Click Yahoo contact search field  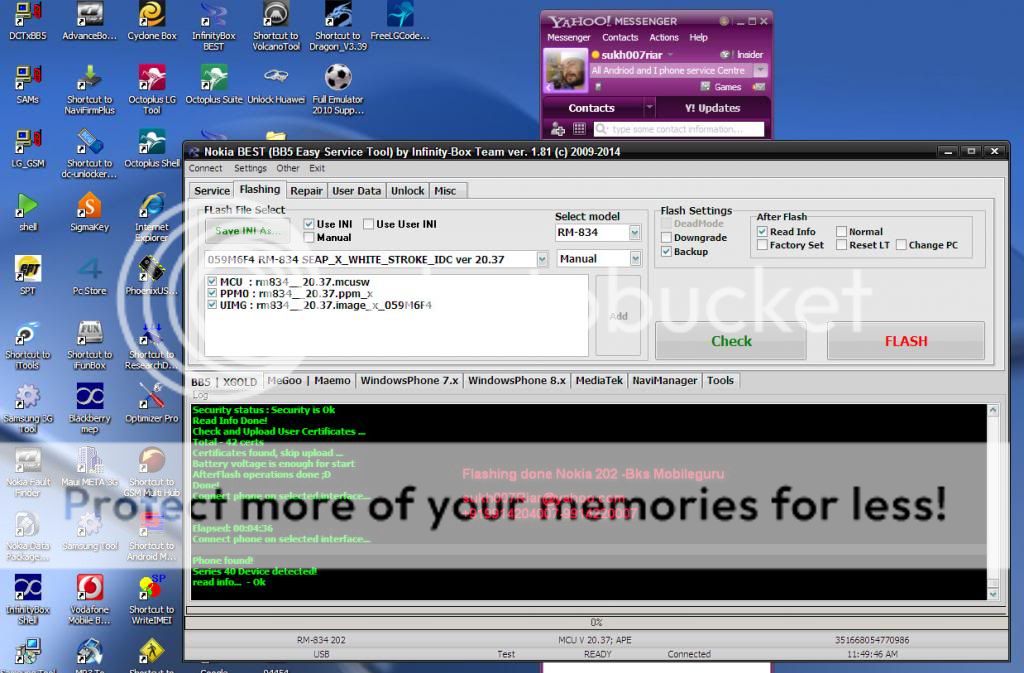tap(679, 129)
